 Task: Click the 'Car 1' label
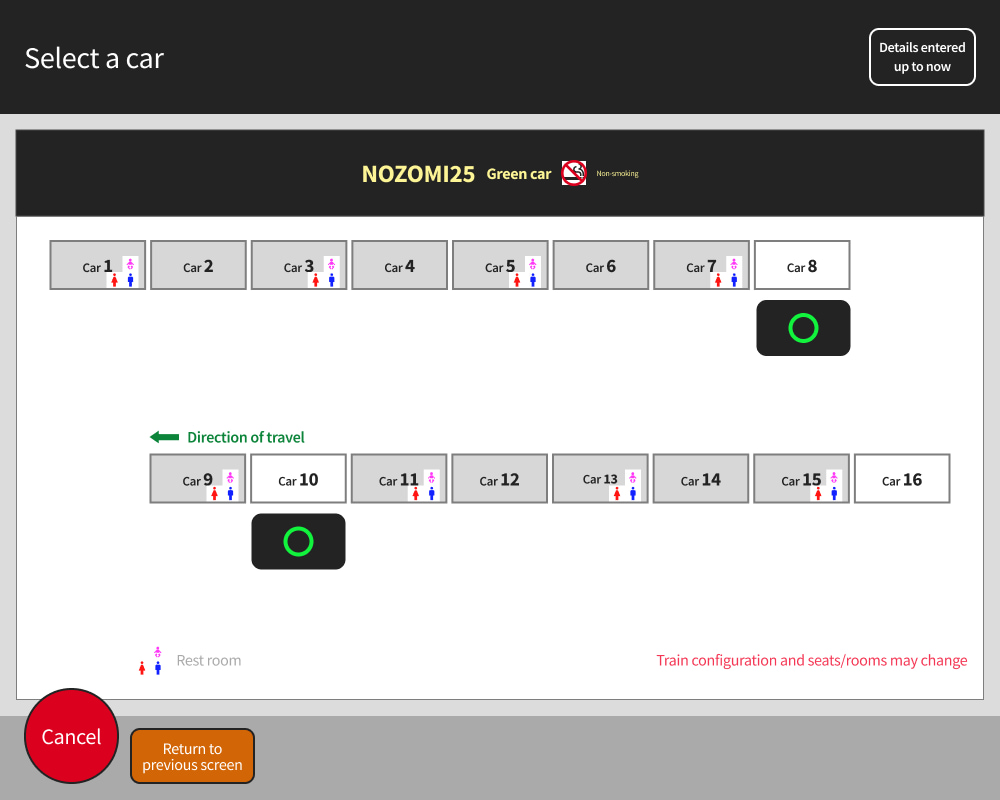(x=97, y=267)
